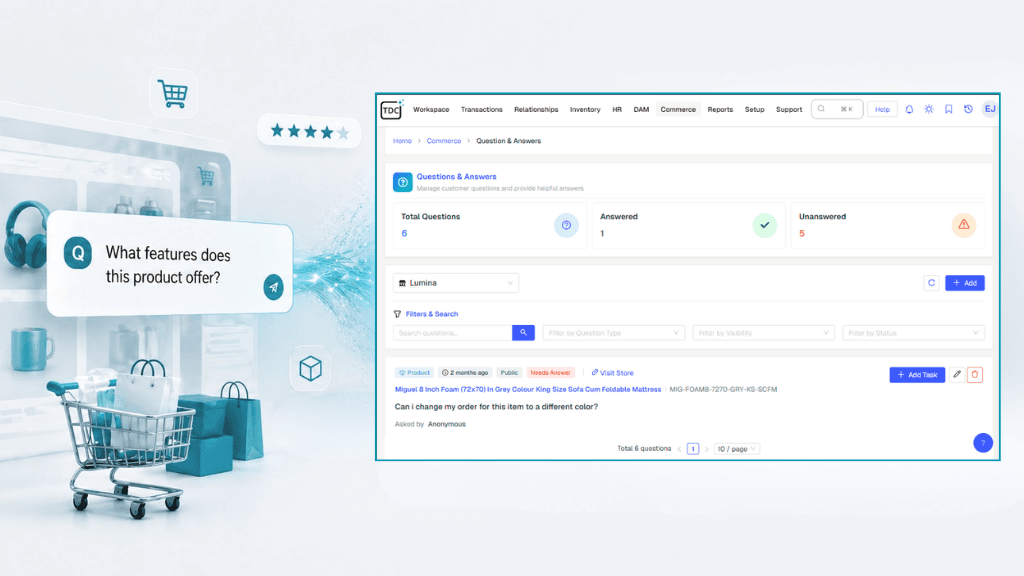This screenshot has width=1024, height=576.
Task: Open the bookmarks icon in header
Action: [948, 110]
